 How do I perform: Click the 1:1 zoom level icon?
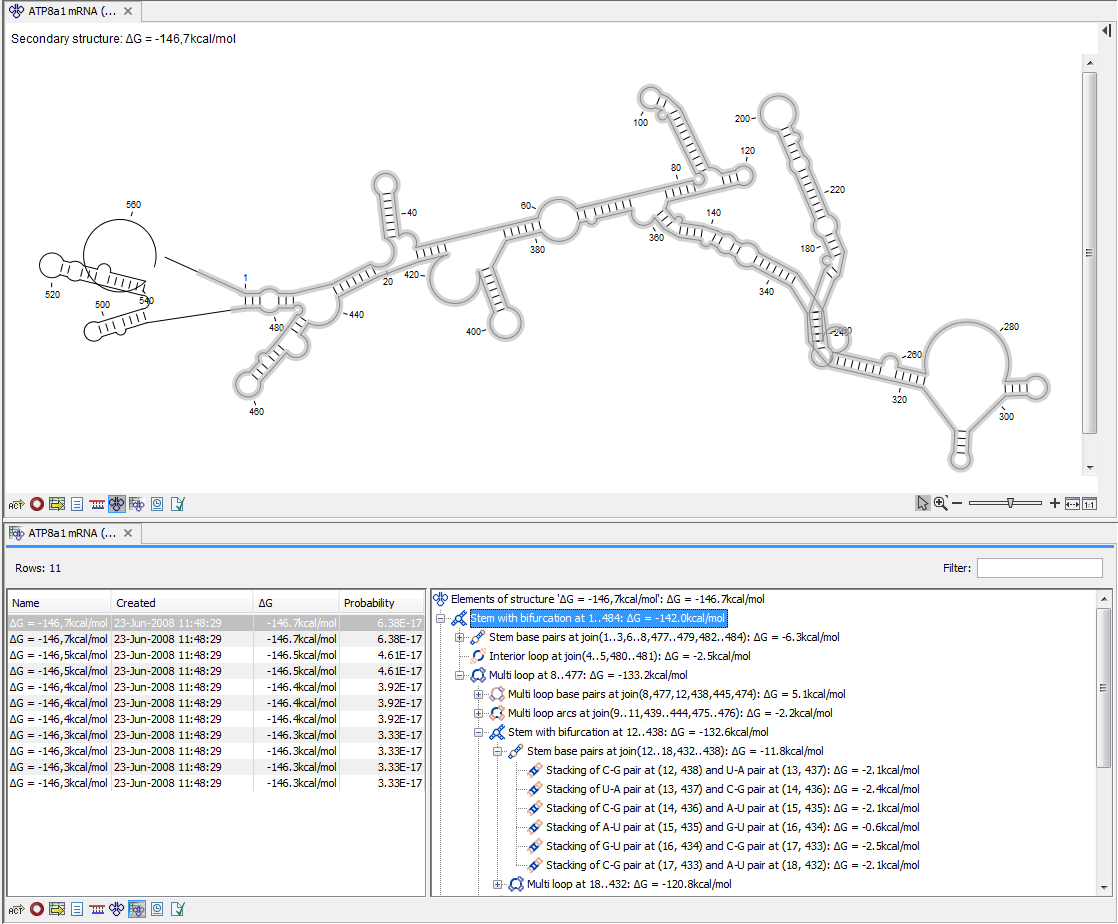(x=1089, y=503)
